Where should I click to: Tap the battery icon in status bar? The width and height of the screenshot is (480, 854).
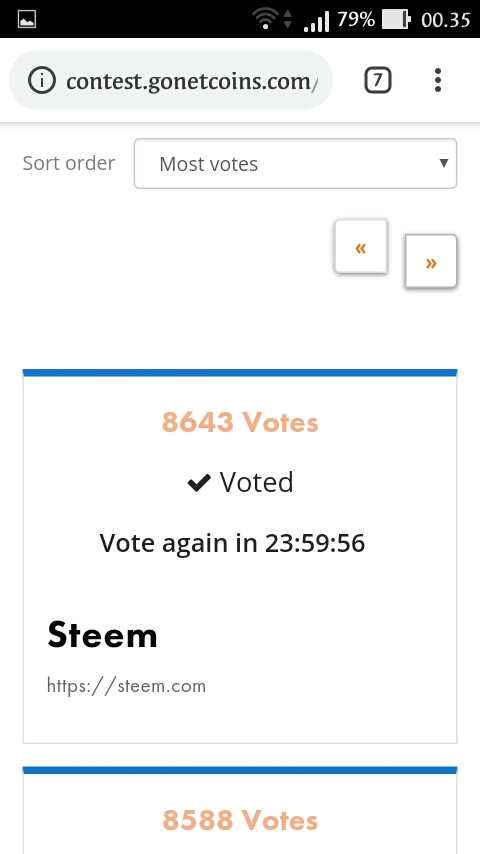point(396,20)
